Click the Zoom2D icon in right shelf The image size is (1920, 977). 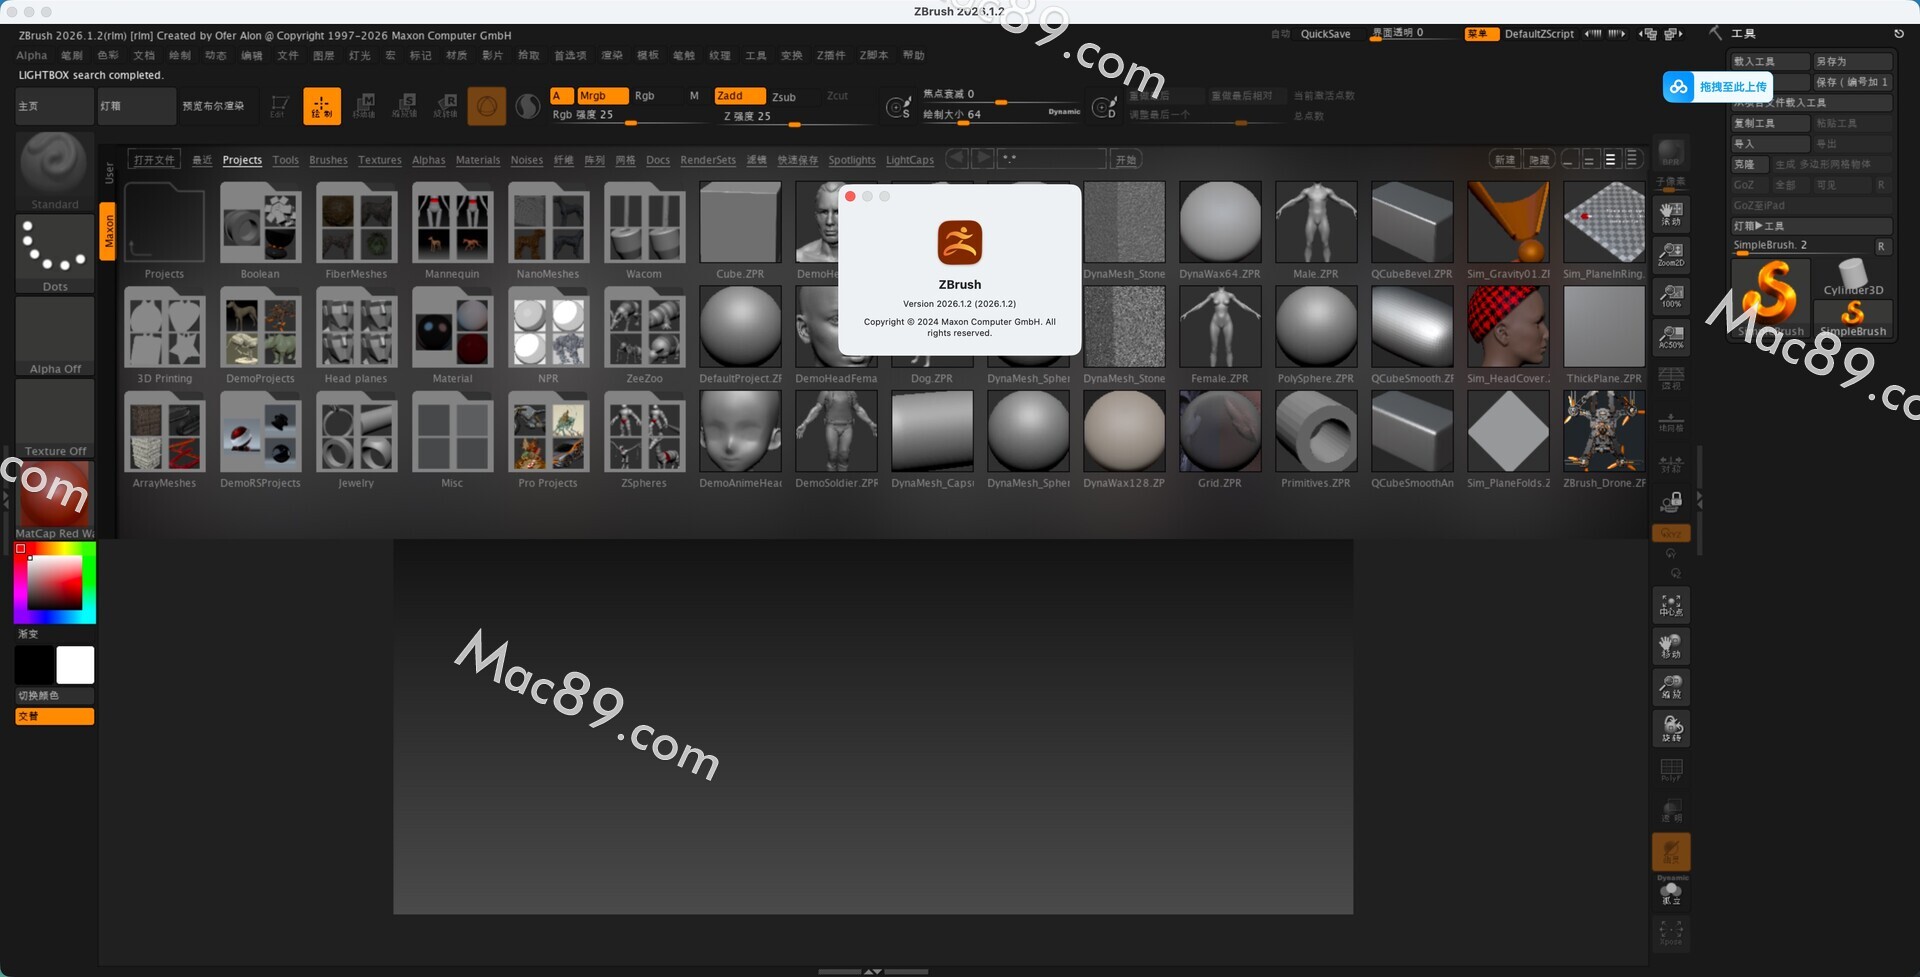coord(1670,254)
